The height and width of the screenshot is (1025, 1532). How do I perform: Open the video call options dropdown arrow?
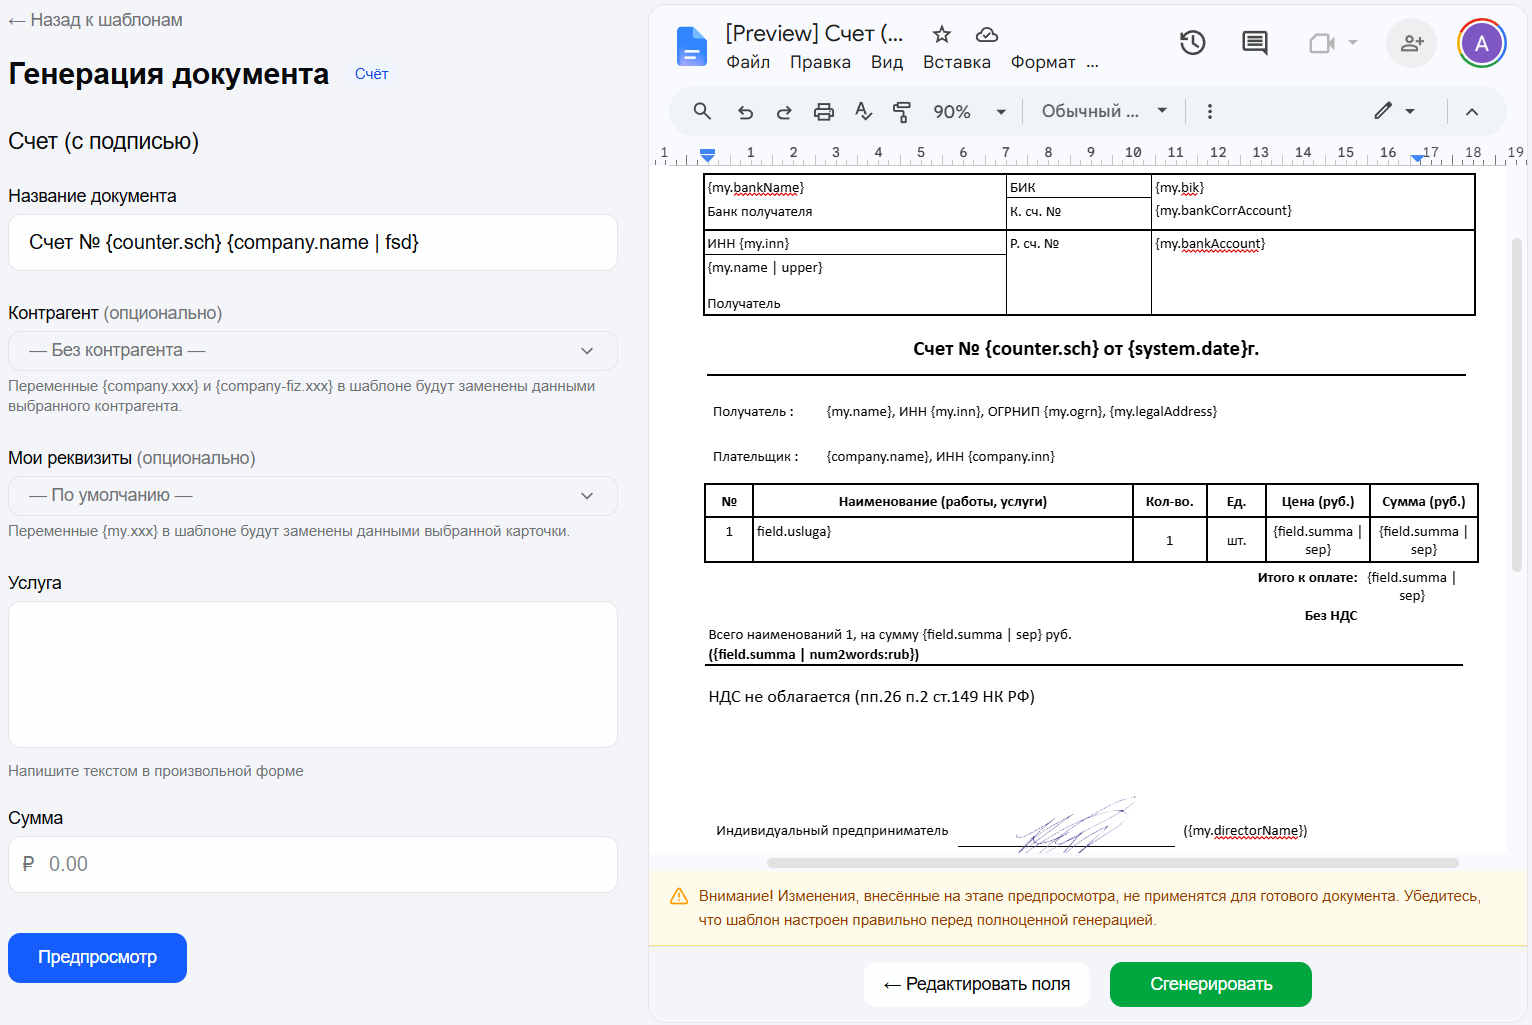(x=1353, y=43)
